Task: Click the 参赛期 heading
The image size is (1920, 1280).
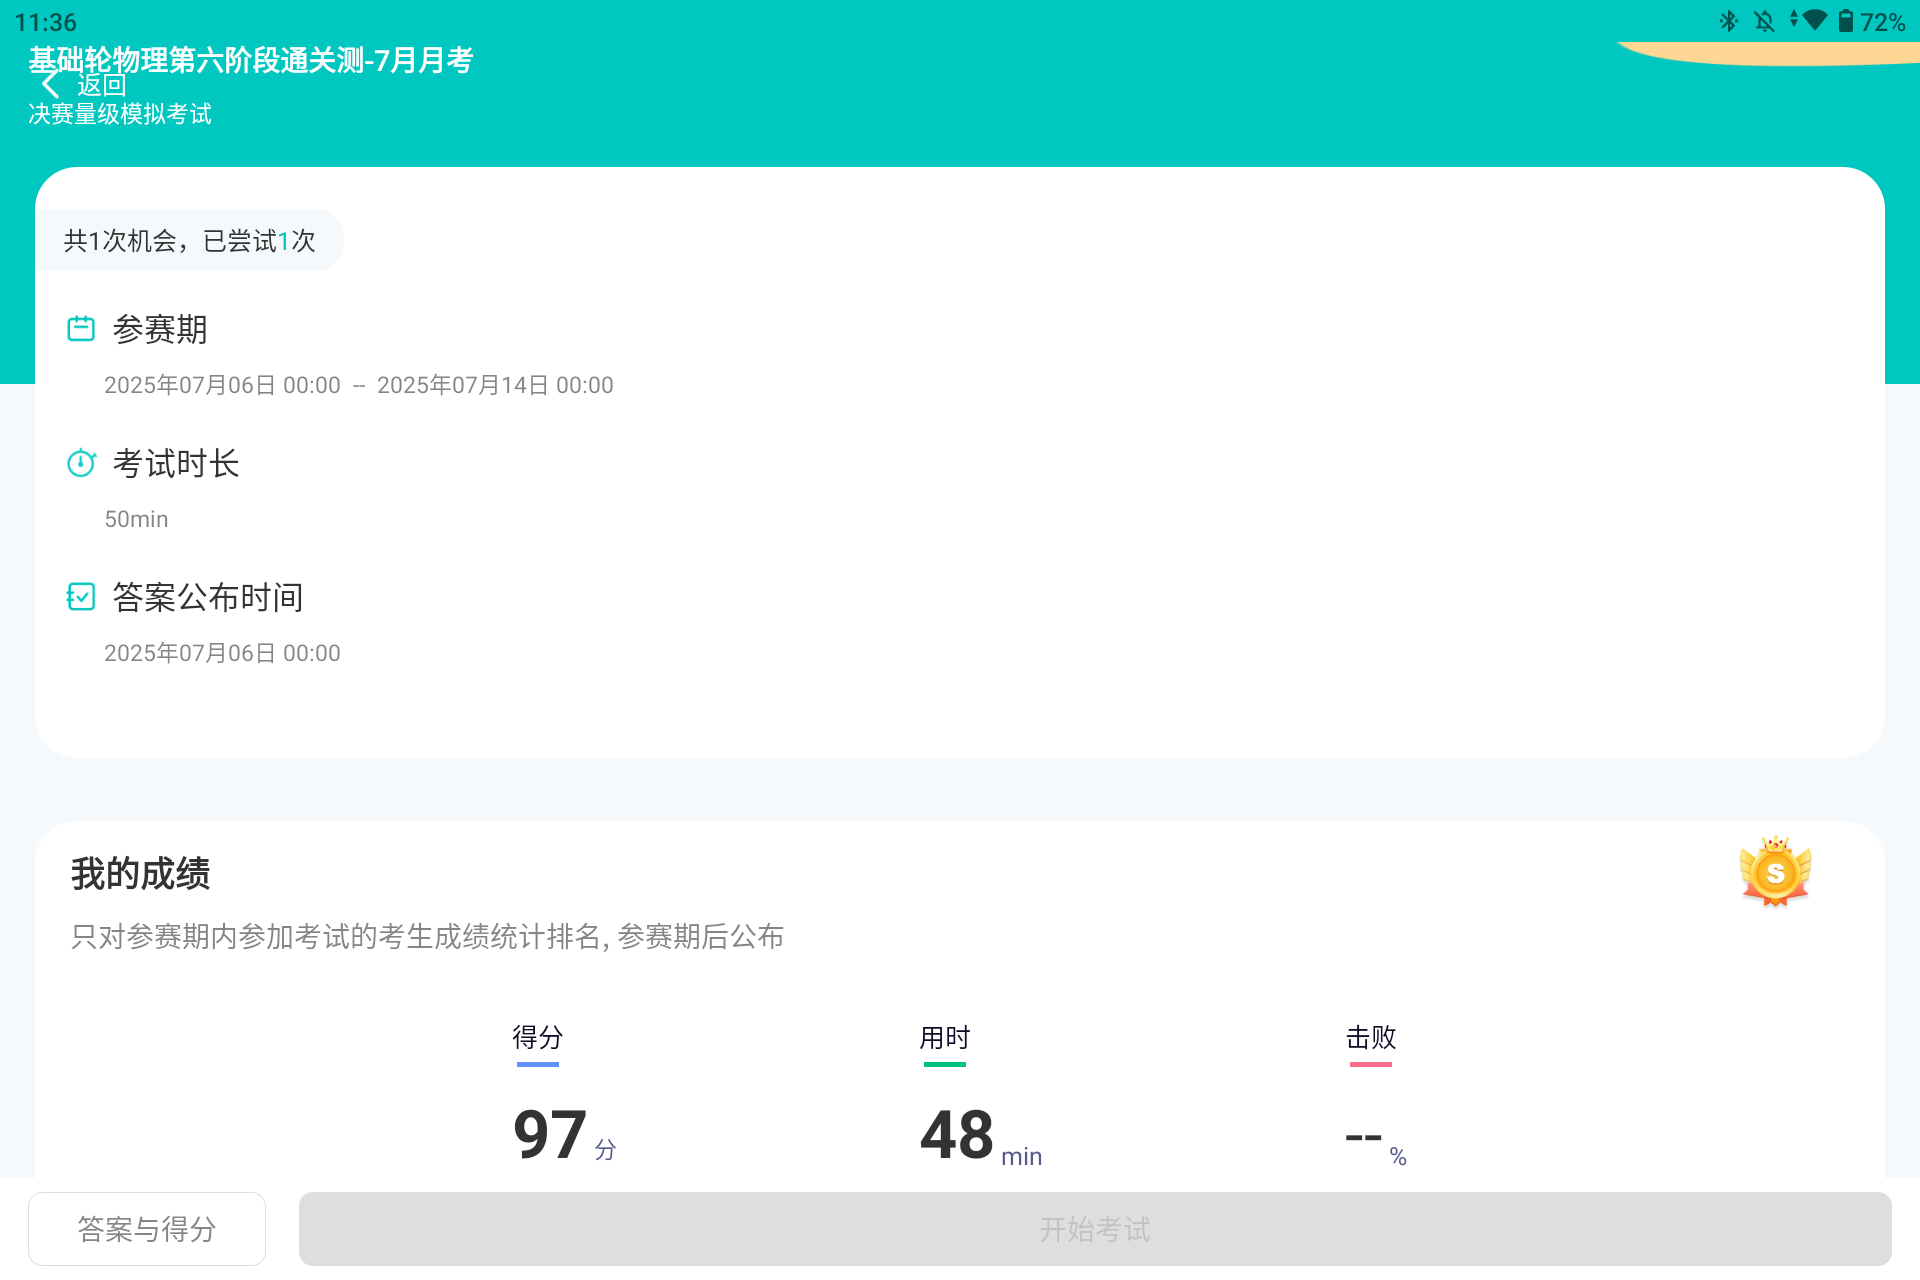Action: [160, 329]
